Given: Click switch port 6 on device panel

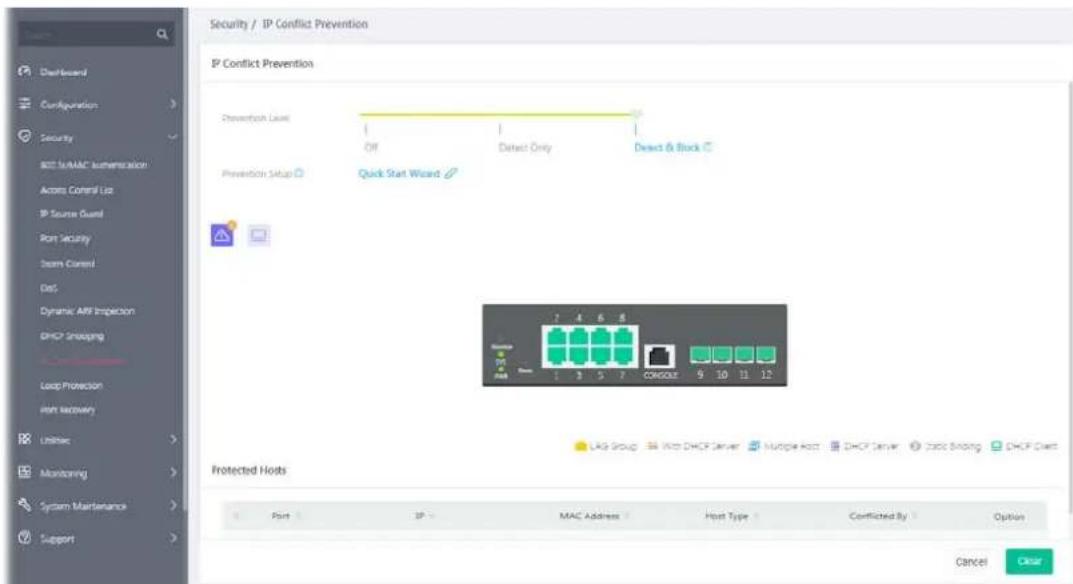Looking at the screenshot, I should pyautogui.click(x=601, y=336).
